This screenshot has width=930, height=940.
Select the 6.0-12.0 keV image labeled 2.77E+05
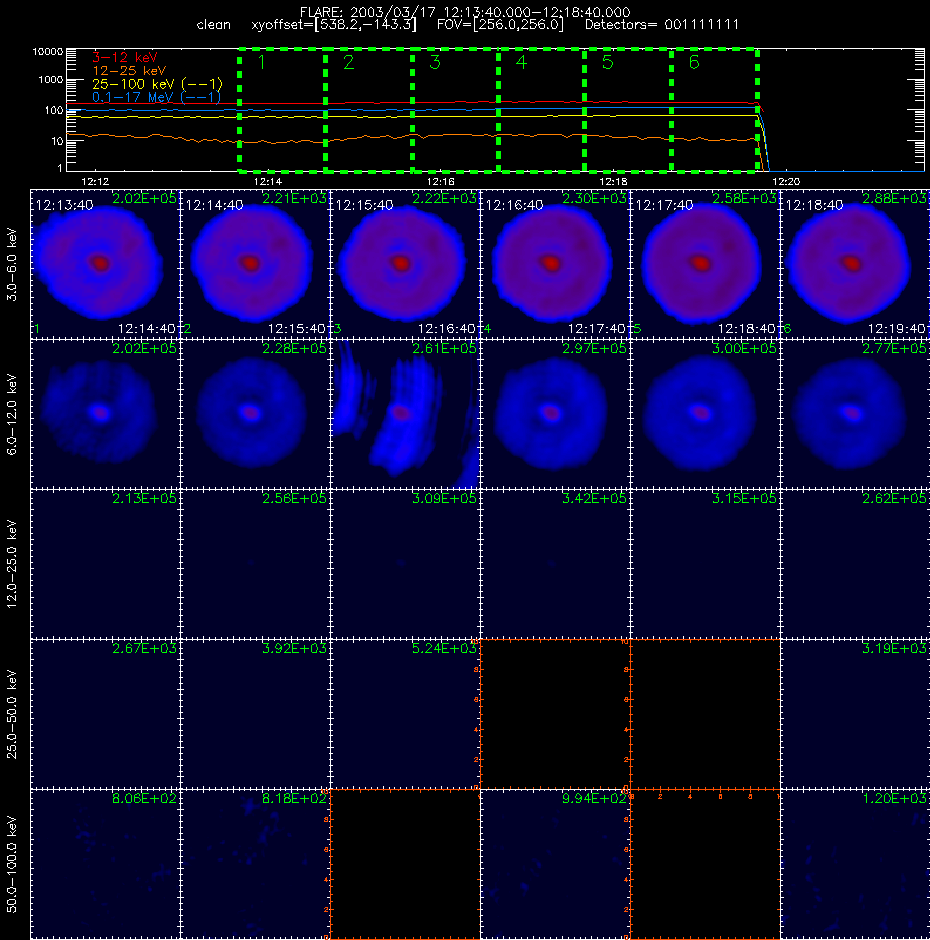click(855, 414)
